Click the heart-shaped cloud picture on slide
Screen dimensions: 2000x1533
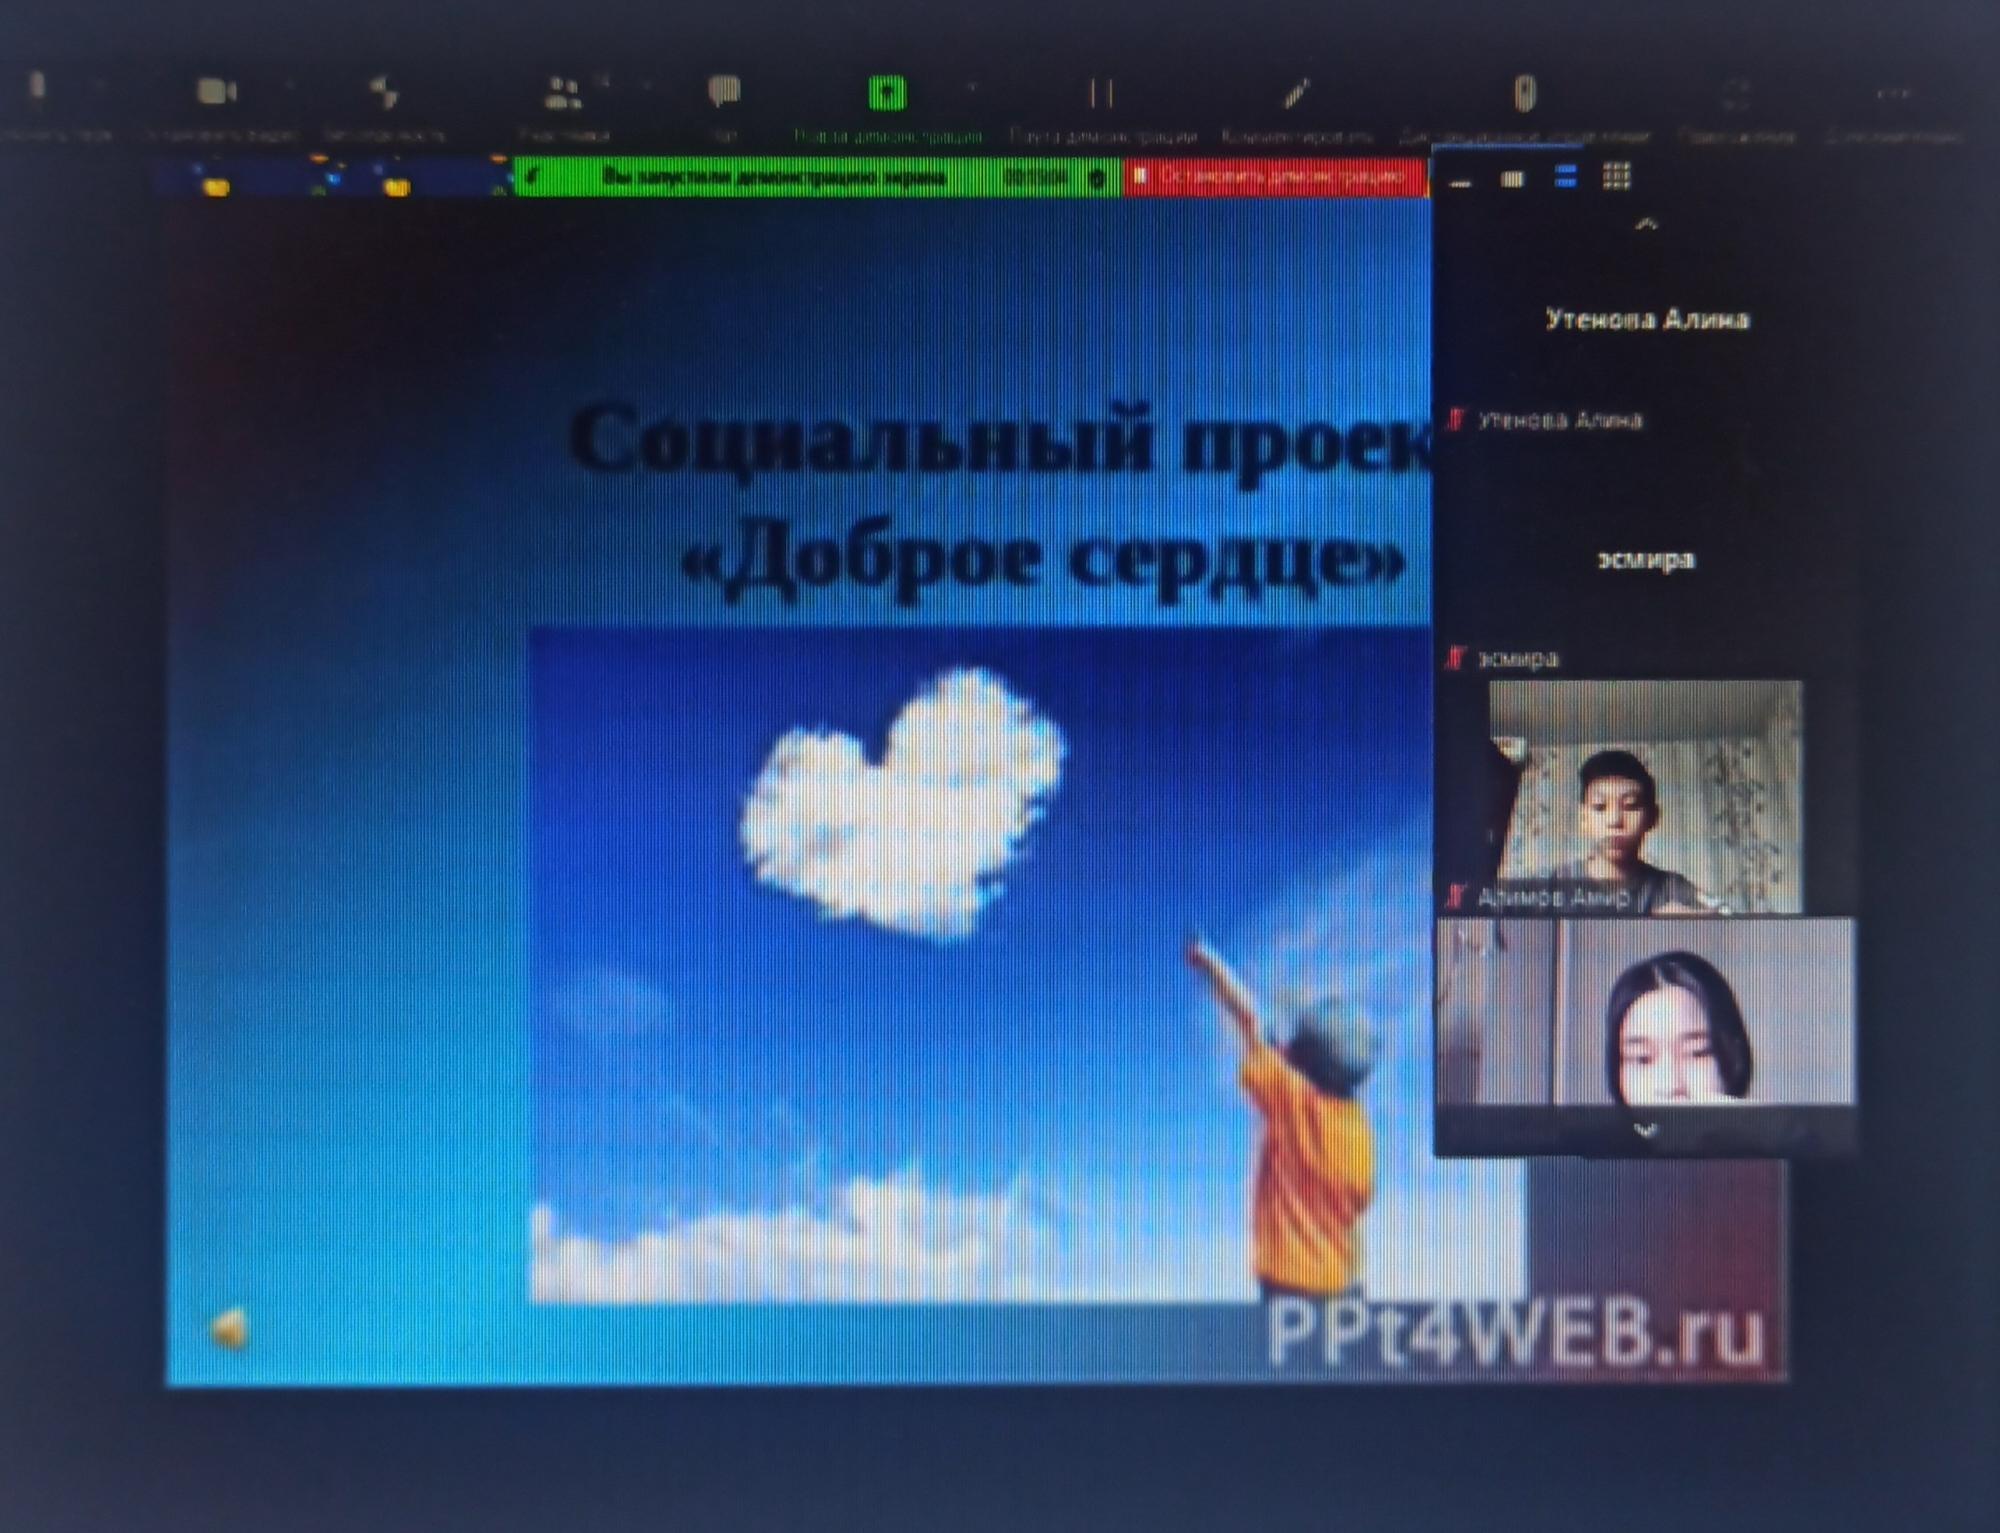[903, 804]
